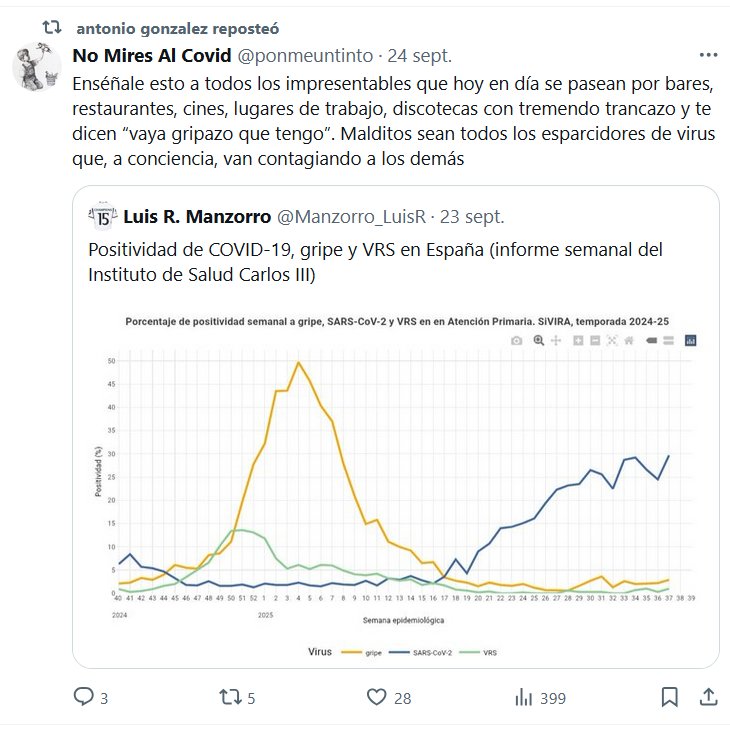This screenshot has height=730, width=730.
Task: Repost this tweet via the retweet icon
Action: click(231, 697)
